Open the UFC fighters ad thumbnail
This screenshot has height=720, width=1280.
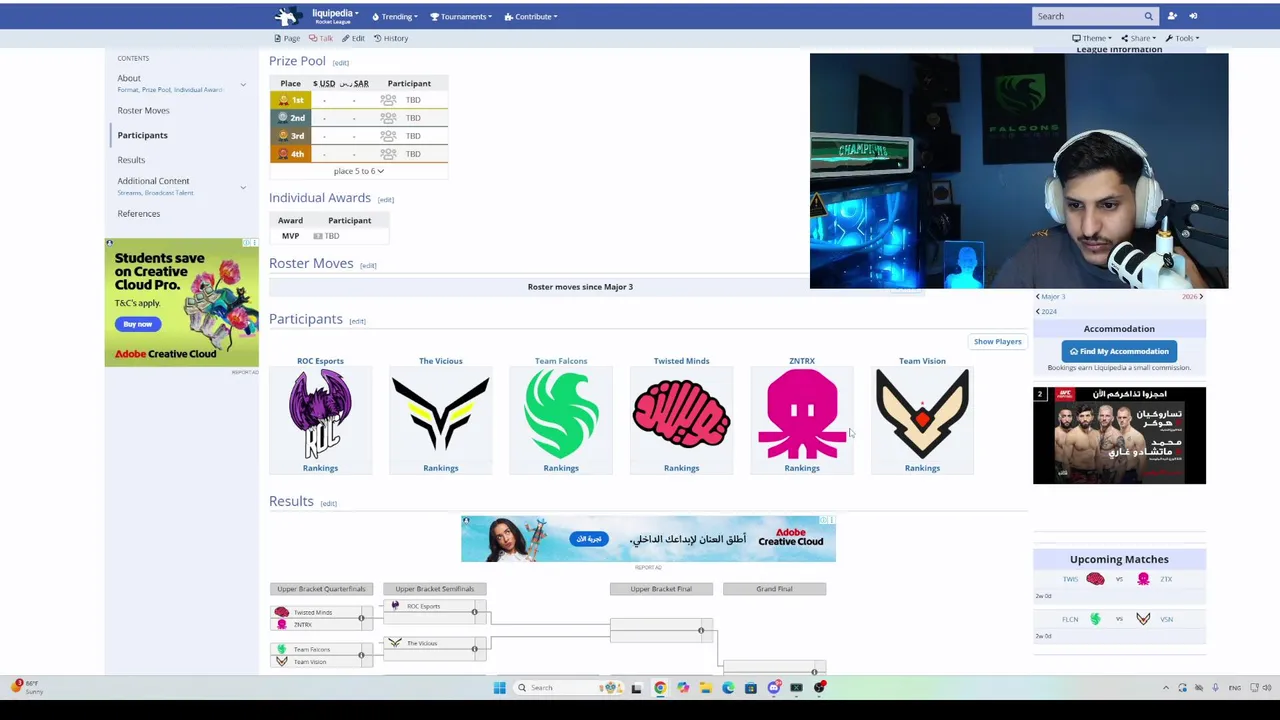tap(1119, 435)
